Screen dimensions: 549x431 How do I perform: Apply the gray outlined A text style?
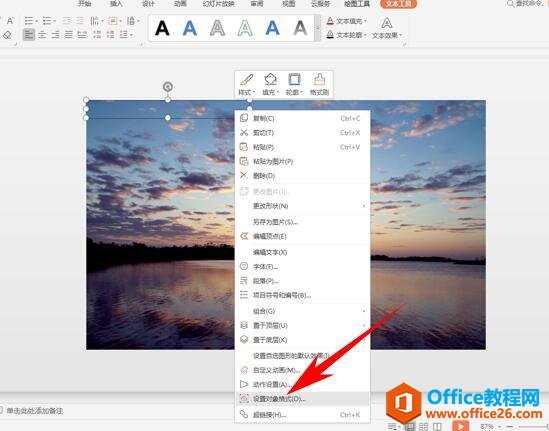(217, 28)
